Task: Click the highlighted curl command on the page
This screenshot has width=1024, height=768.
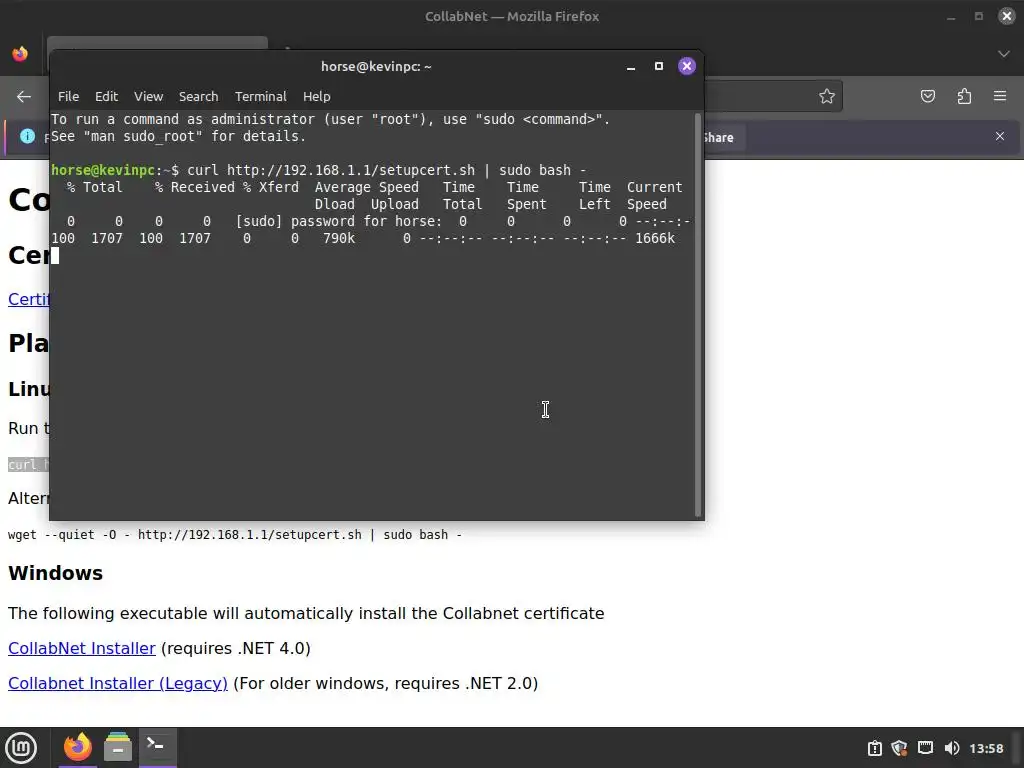Action: tap(29, 465)
